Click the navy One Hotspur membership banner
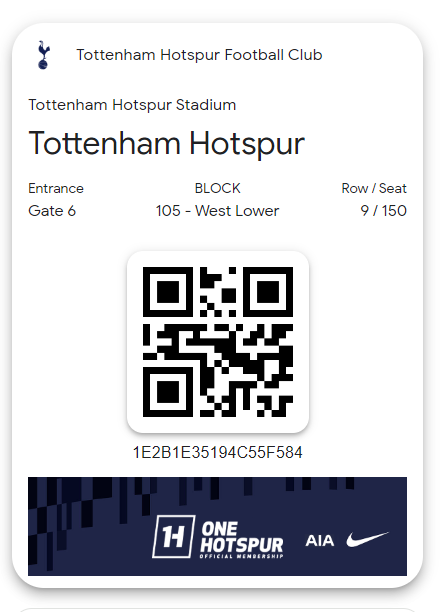 217,526
